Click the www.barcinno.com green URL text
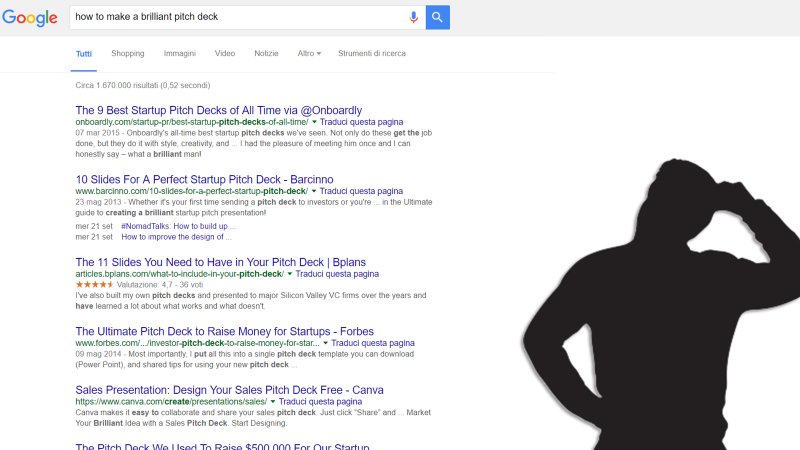The height and width of the screenshot is (450, 800). coord(192,191)
